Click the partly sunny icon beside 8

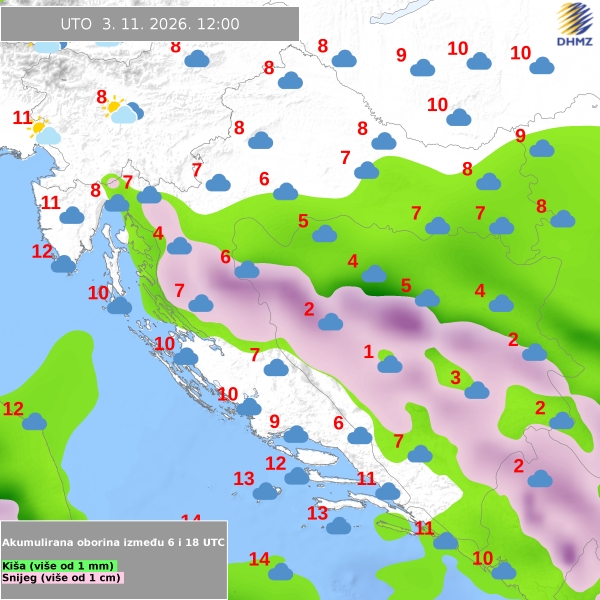[x=123, y=110]
